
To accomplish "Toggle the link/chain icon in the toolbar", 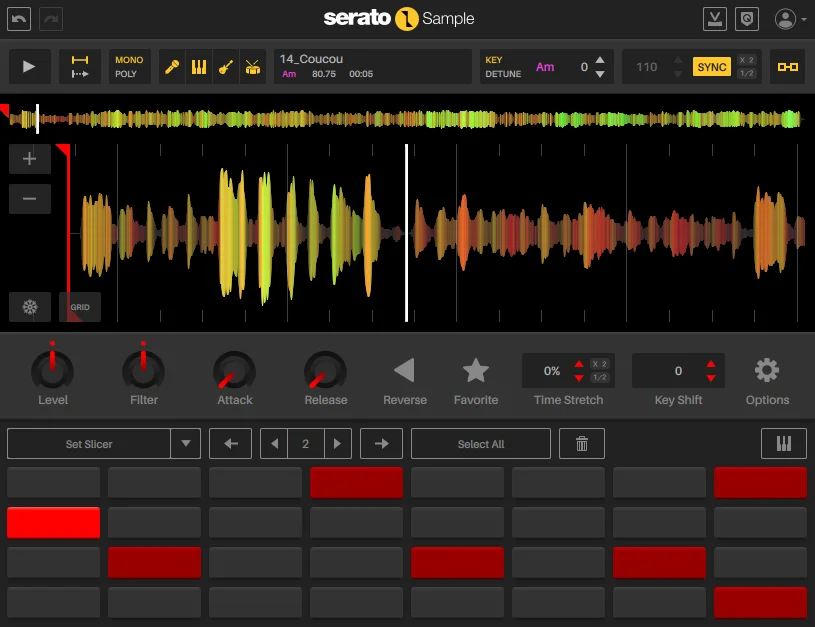I will [x=787, y=67].
